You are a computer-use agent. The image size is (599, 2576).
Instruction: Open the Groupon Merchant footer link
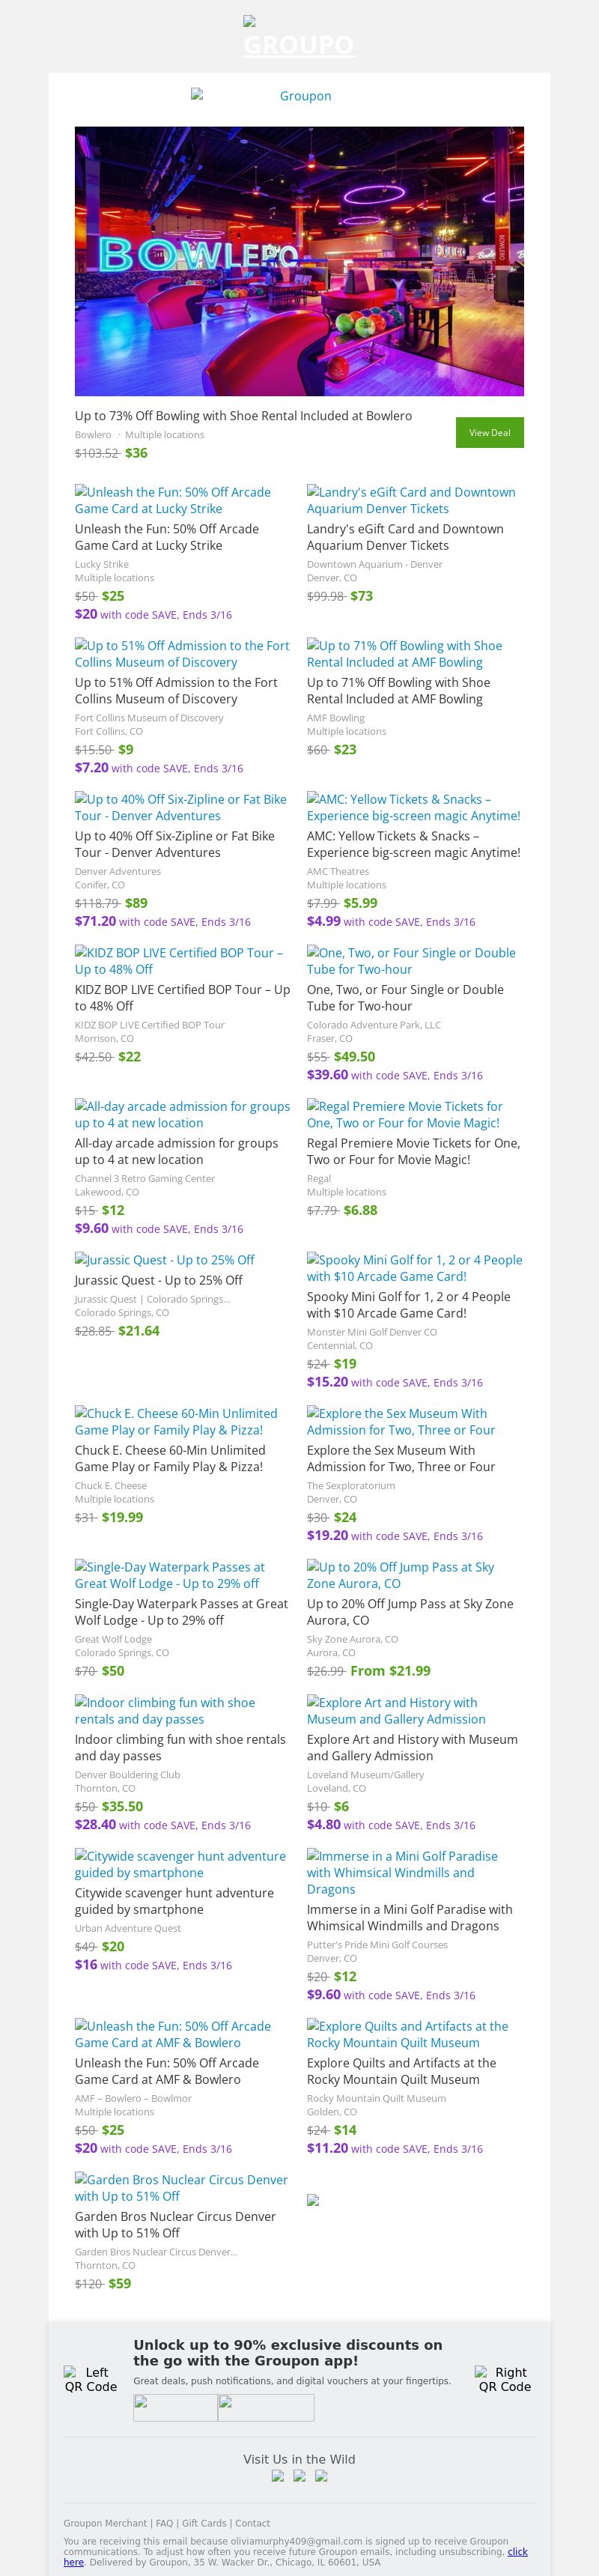(106, 2523)
